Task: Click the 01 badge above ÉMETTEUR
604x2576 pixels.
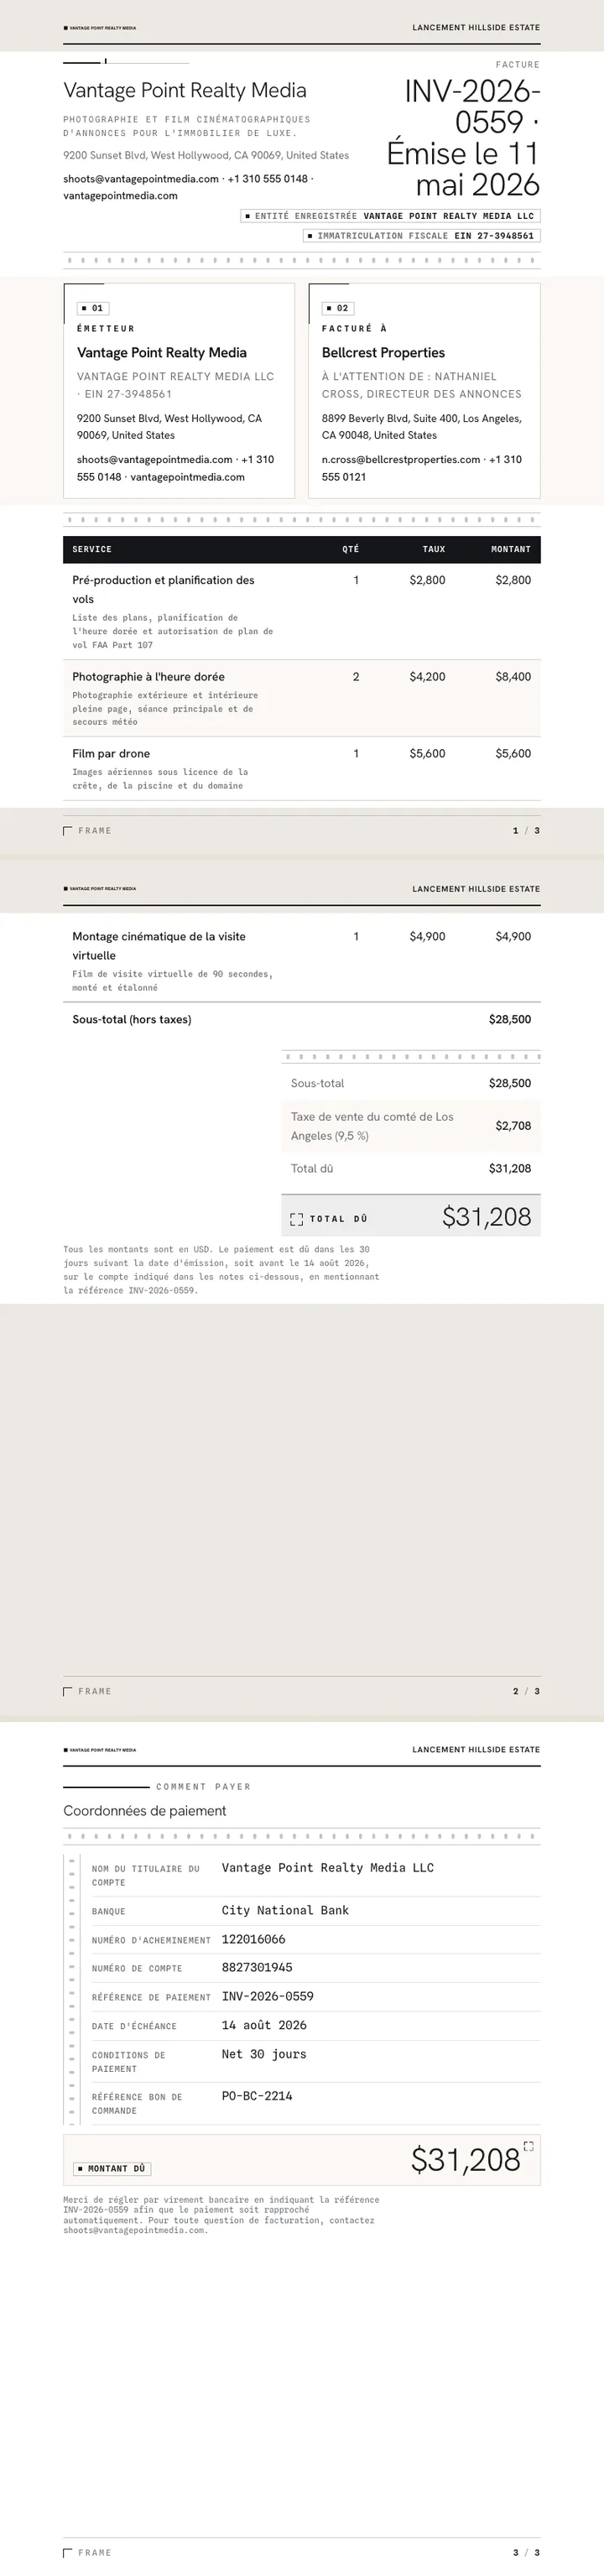Action: coord(93,308)
